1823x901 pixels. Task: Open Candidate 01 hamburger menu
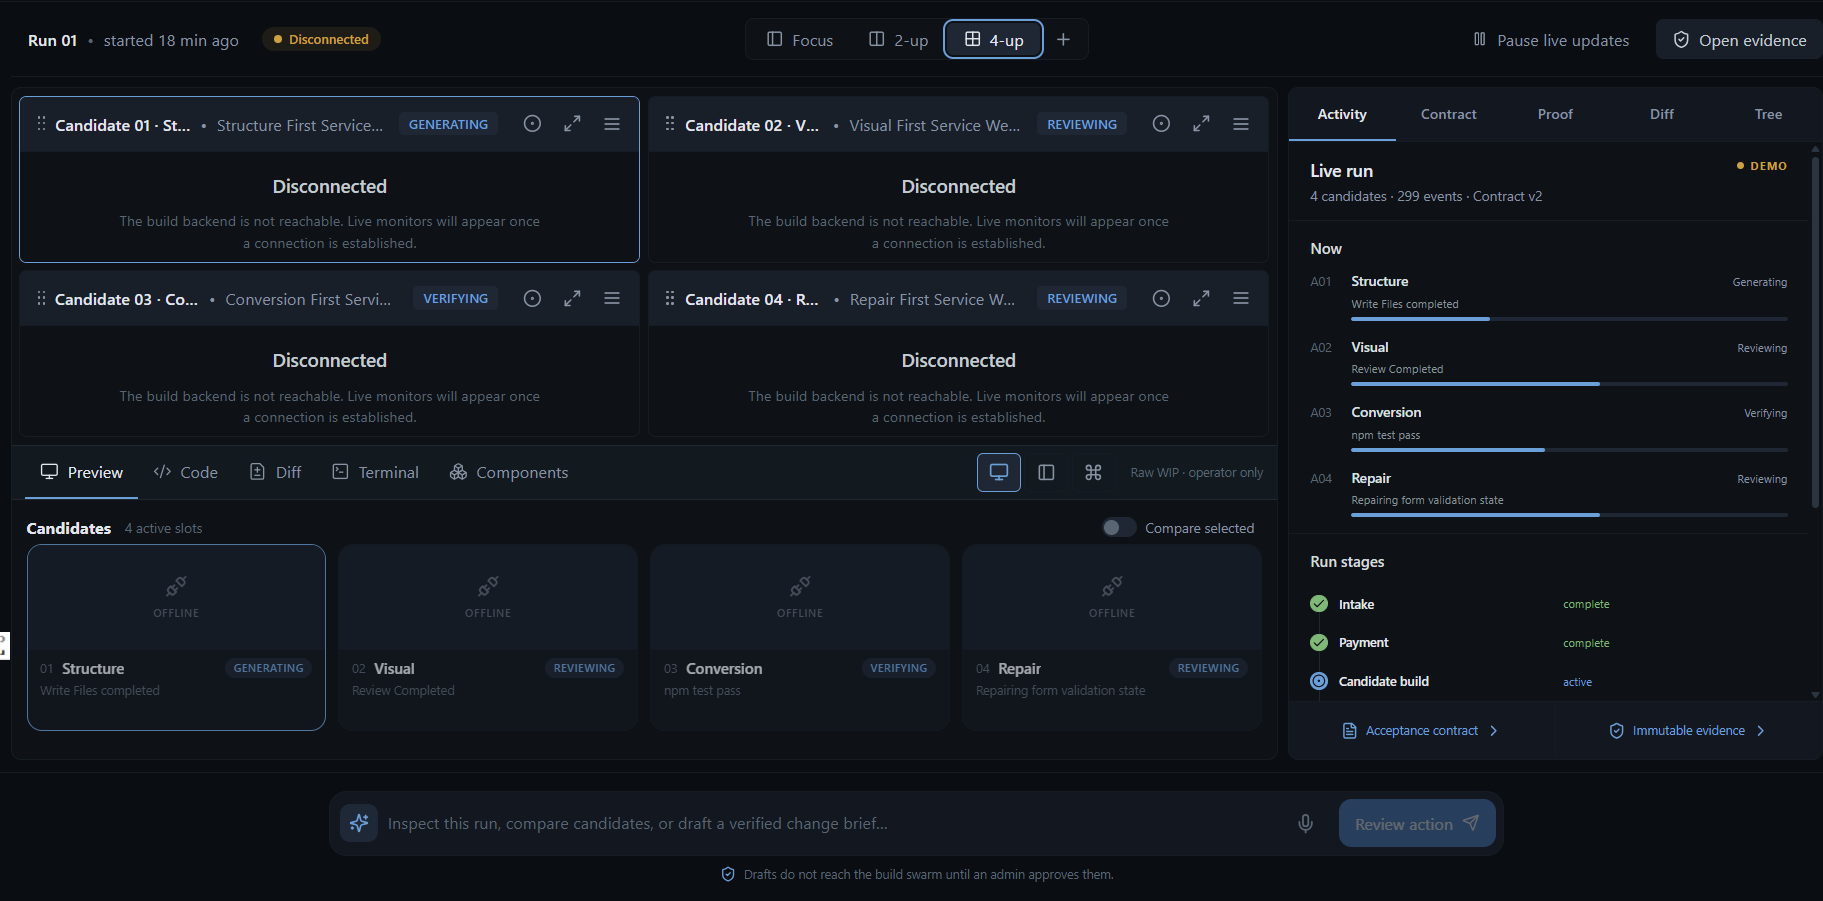pos(612,124)
